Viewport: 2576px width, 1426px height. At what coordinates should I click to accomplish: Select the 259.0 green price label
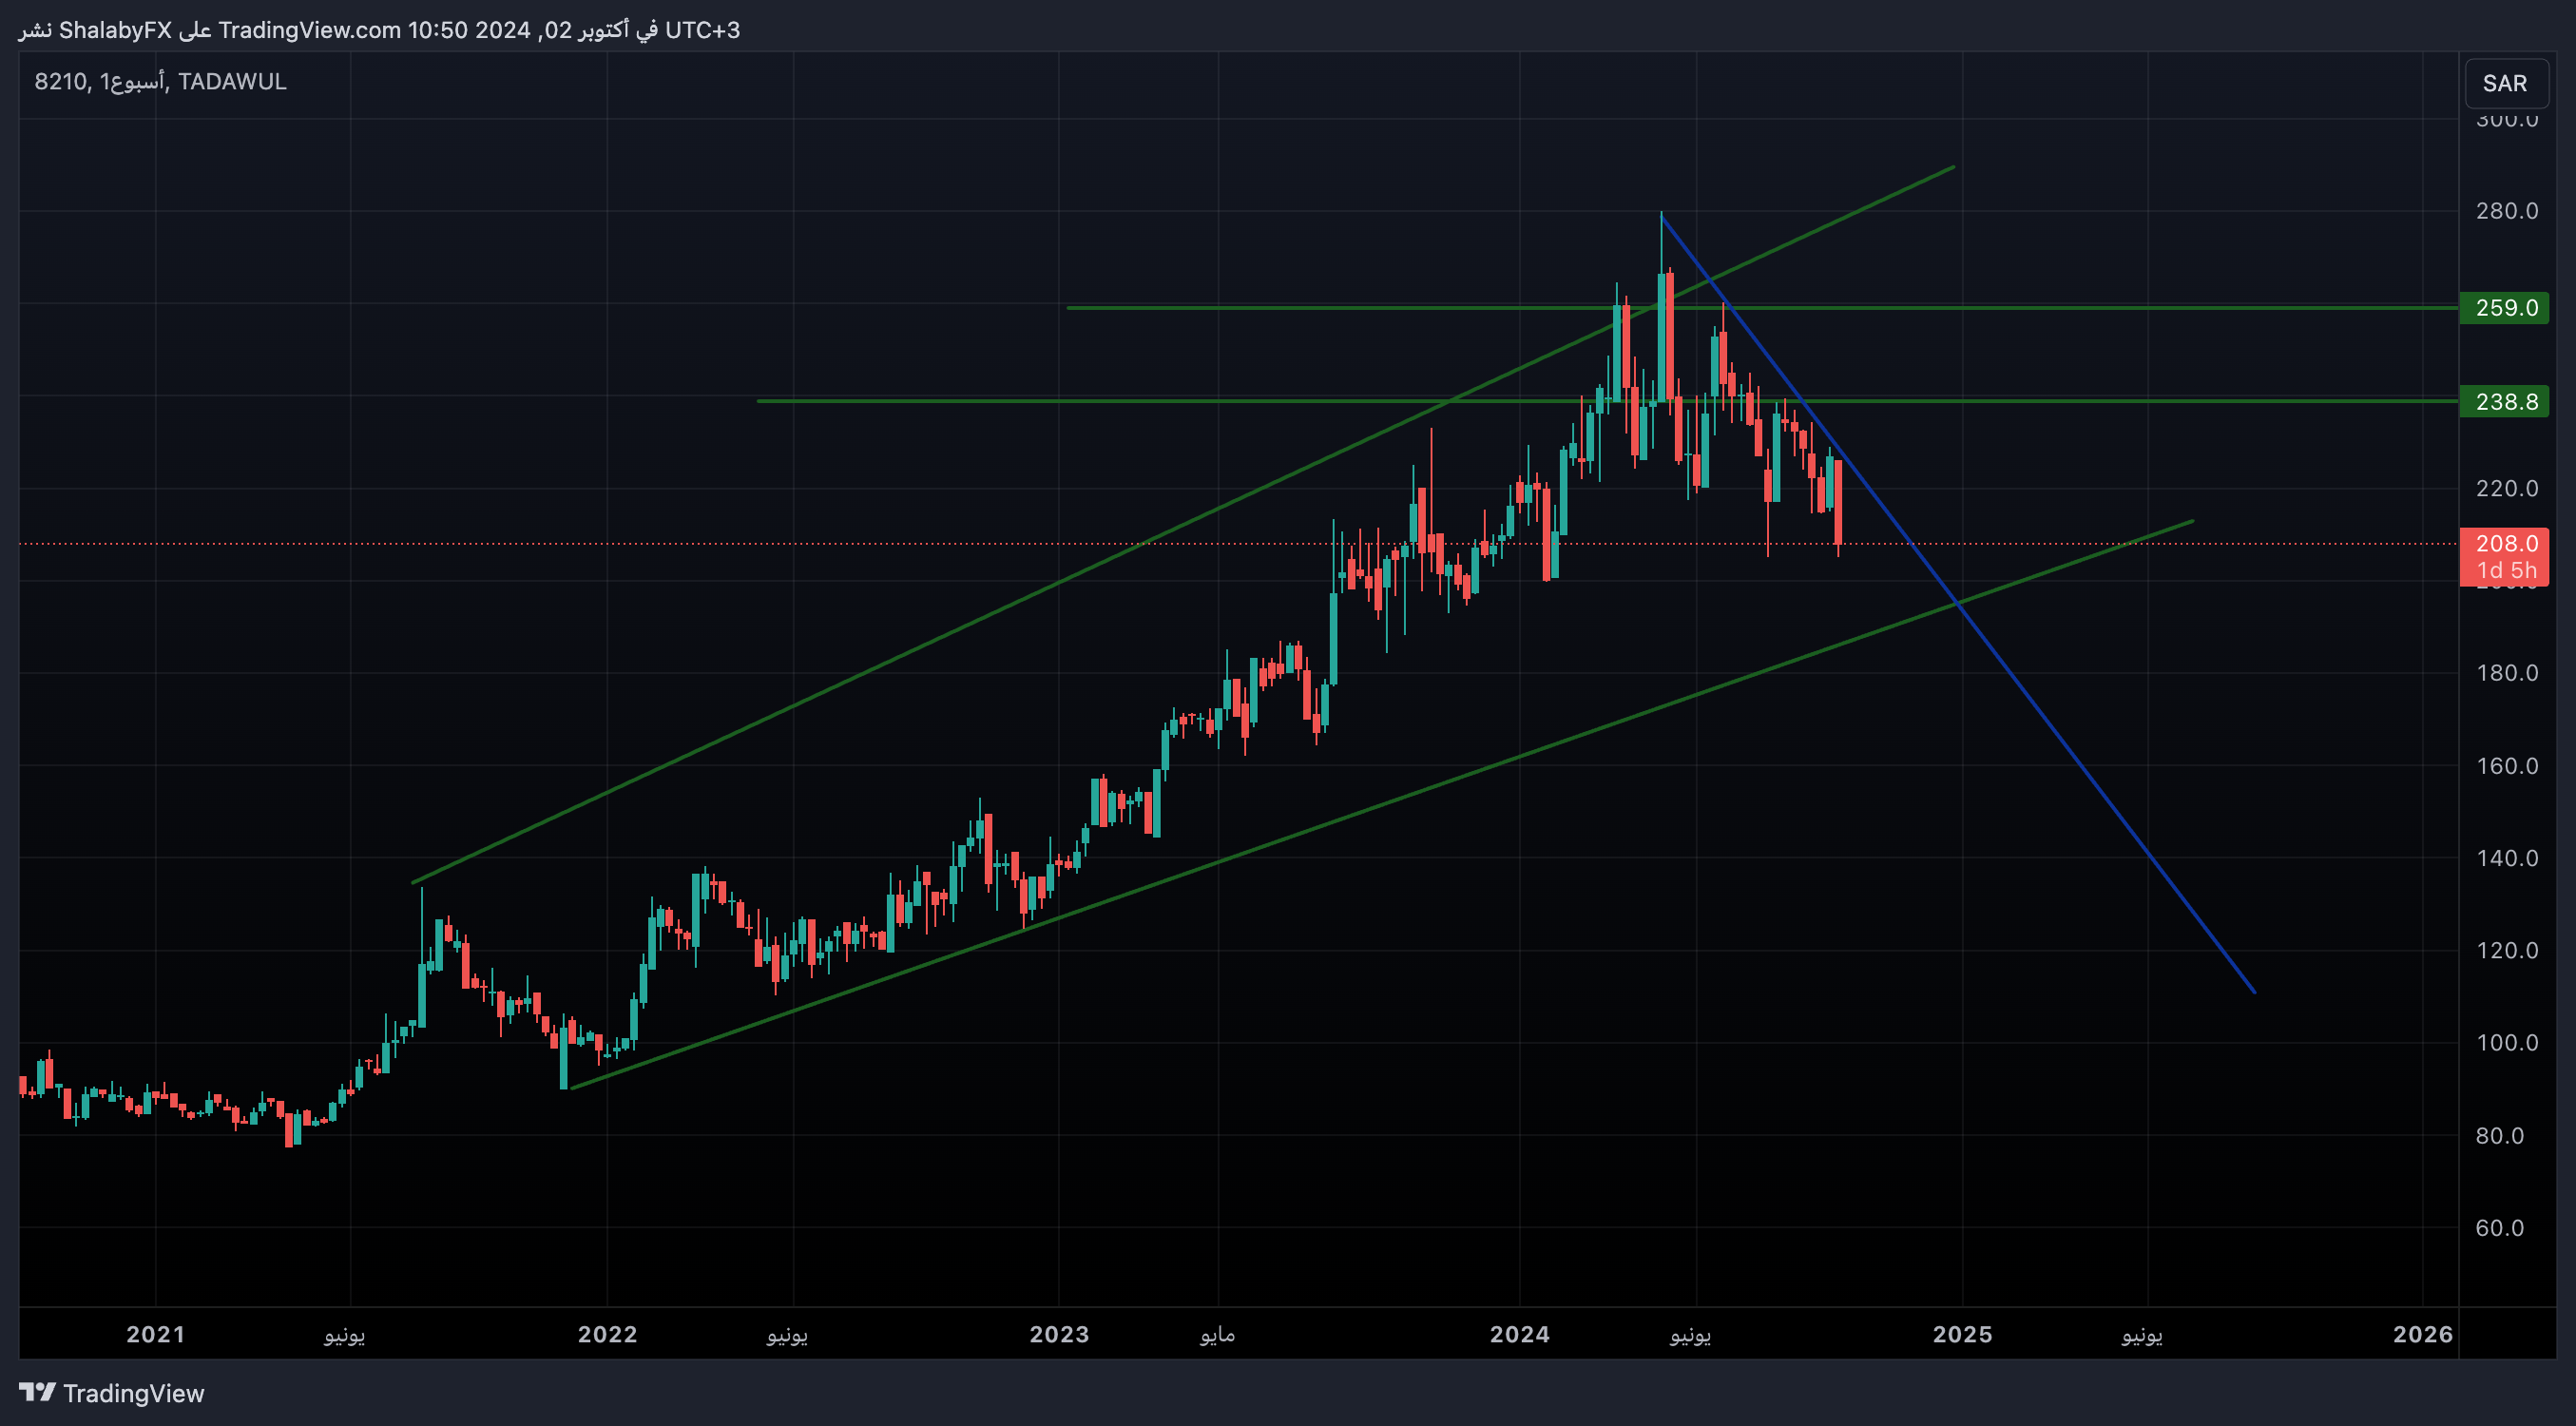click(2503, 308)
